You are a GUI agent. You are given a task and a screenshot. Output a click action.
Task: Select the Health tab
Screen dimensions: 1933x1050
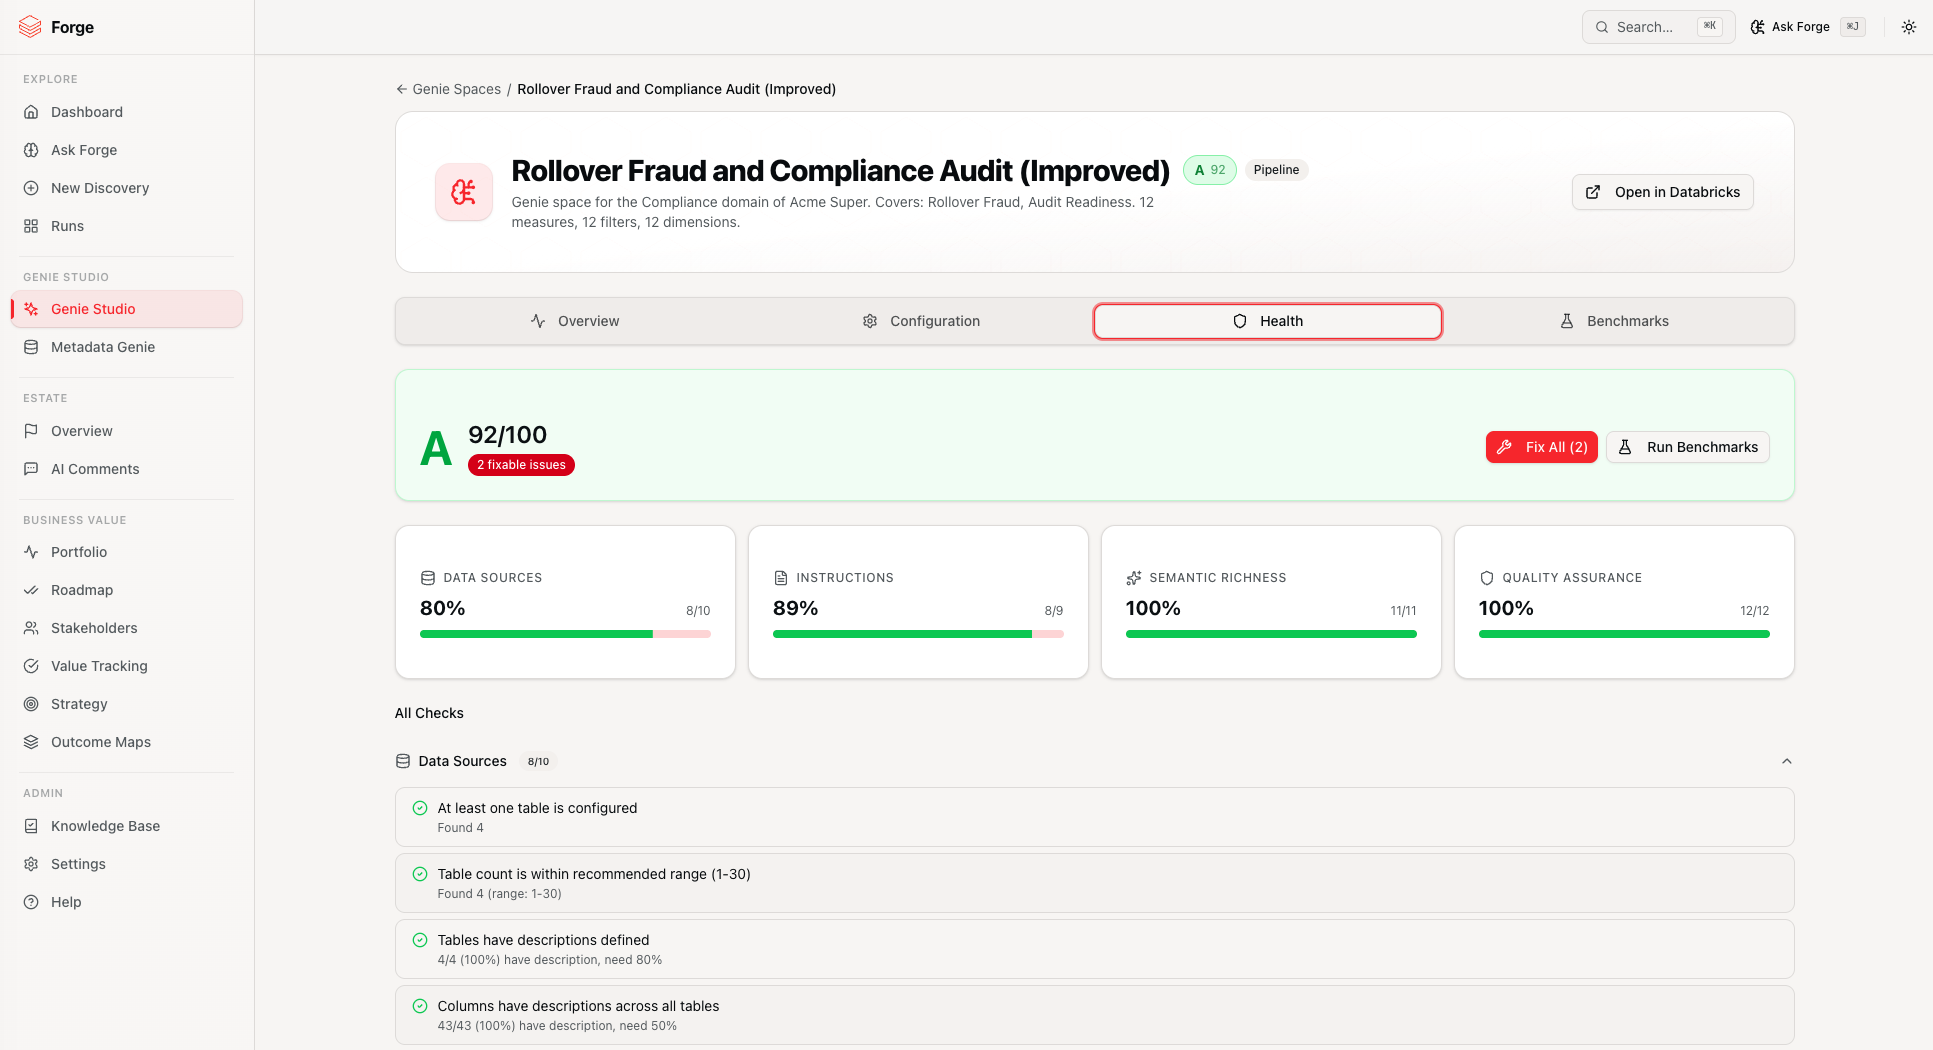click(x=1268, y=321)
